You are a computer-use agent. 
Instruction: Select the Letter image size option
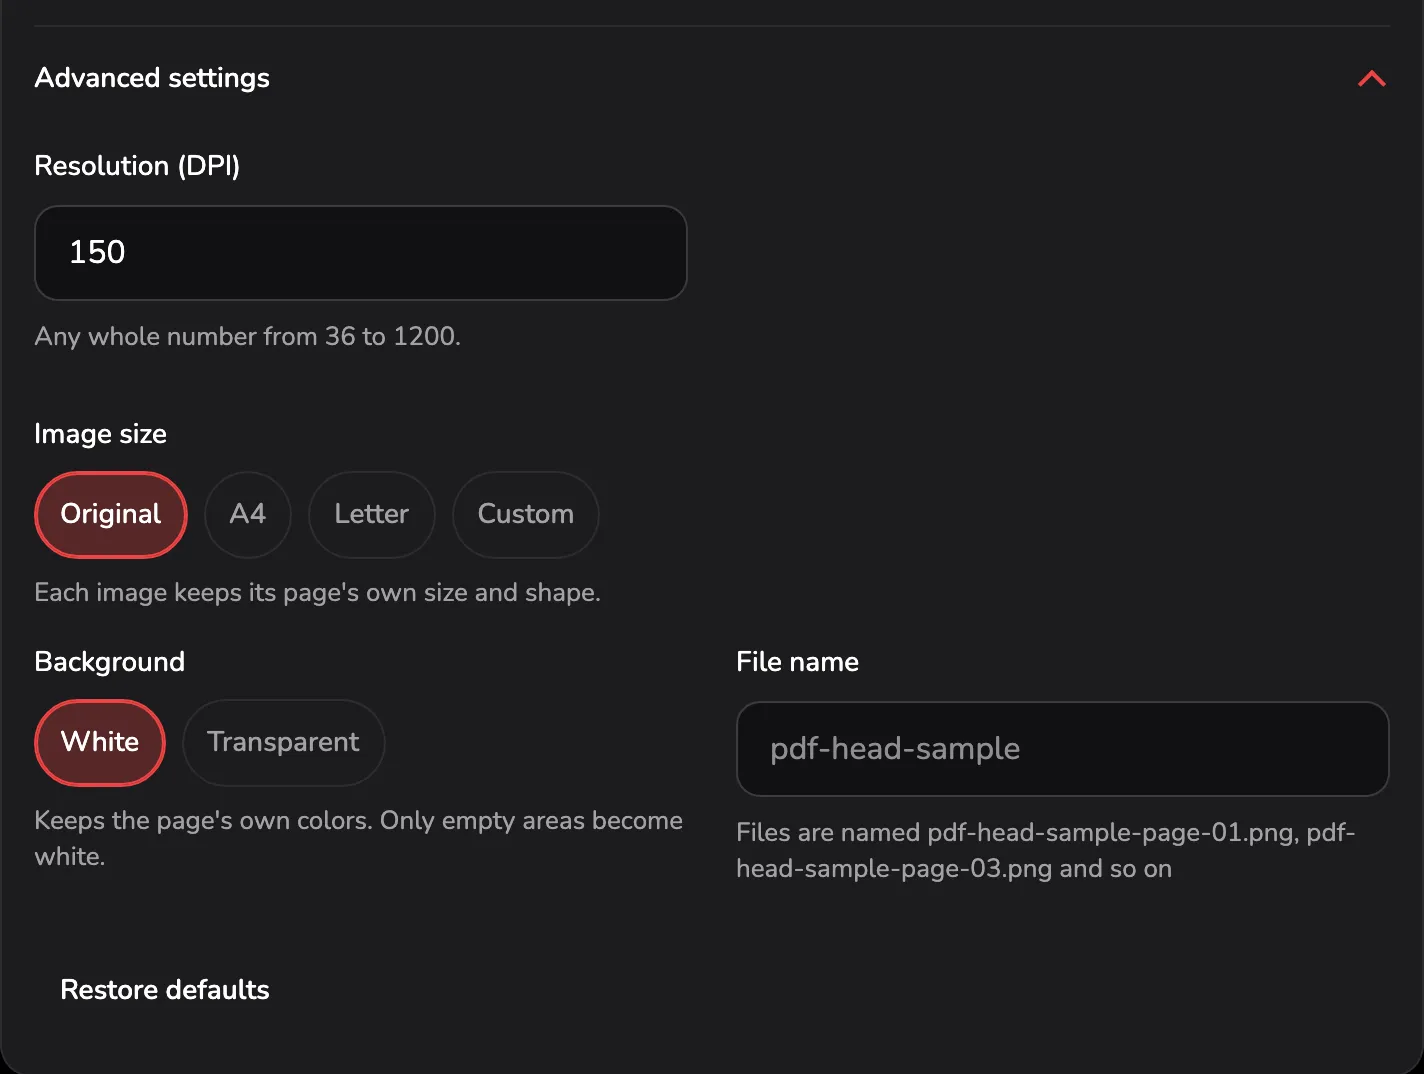(x=372, y=514)
